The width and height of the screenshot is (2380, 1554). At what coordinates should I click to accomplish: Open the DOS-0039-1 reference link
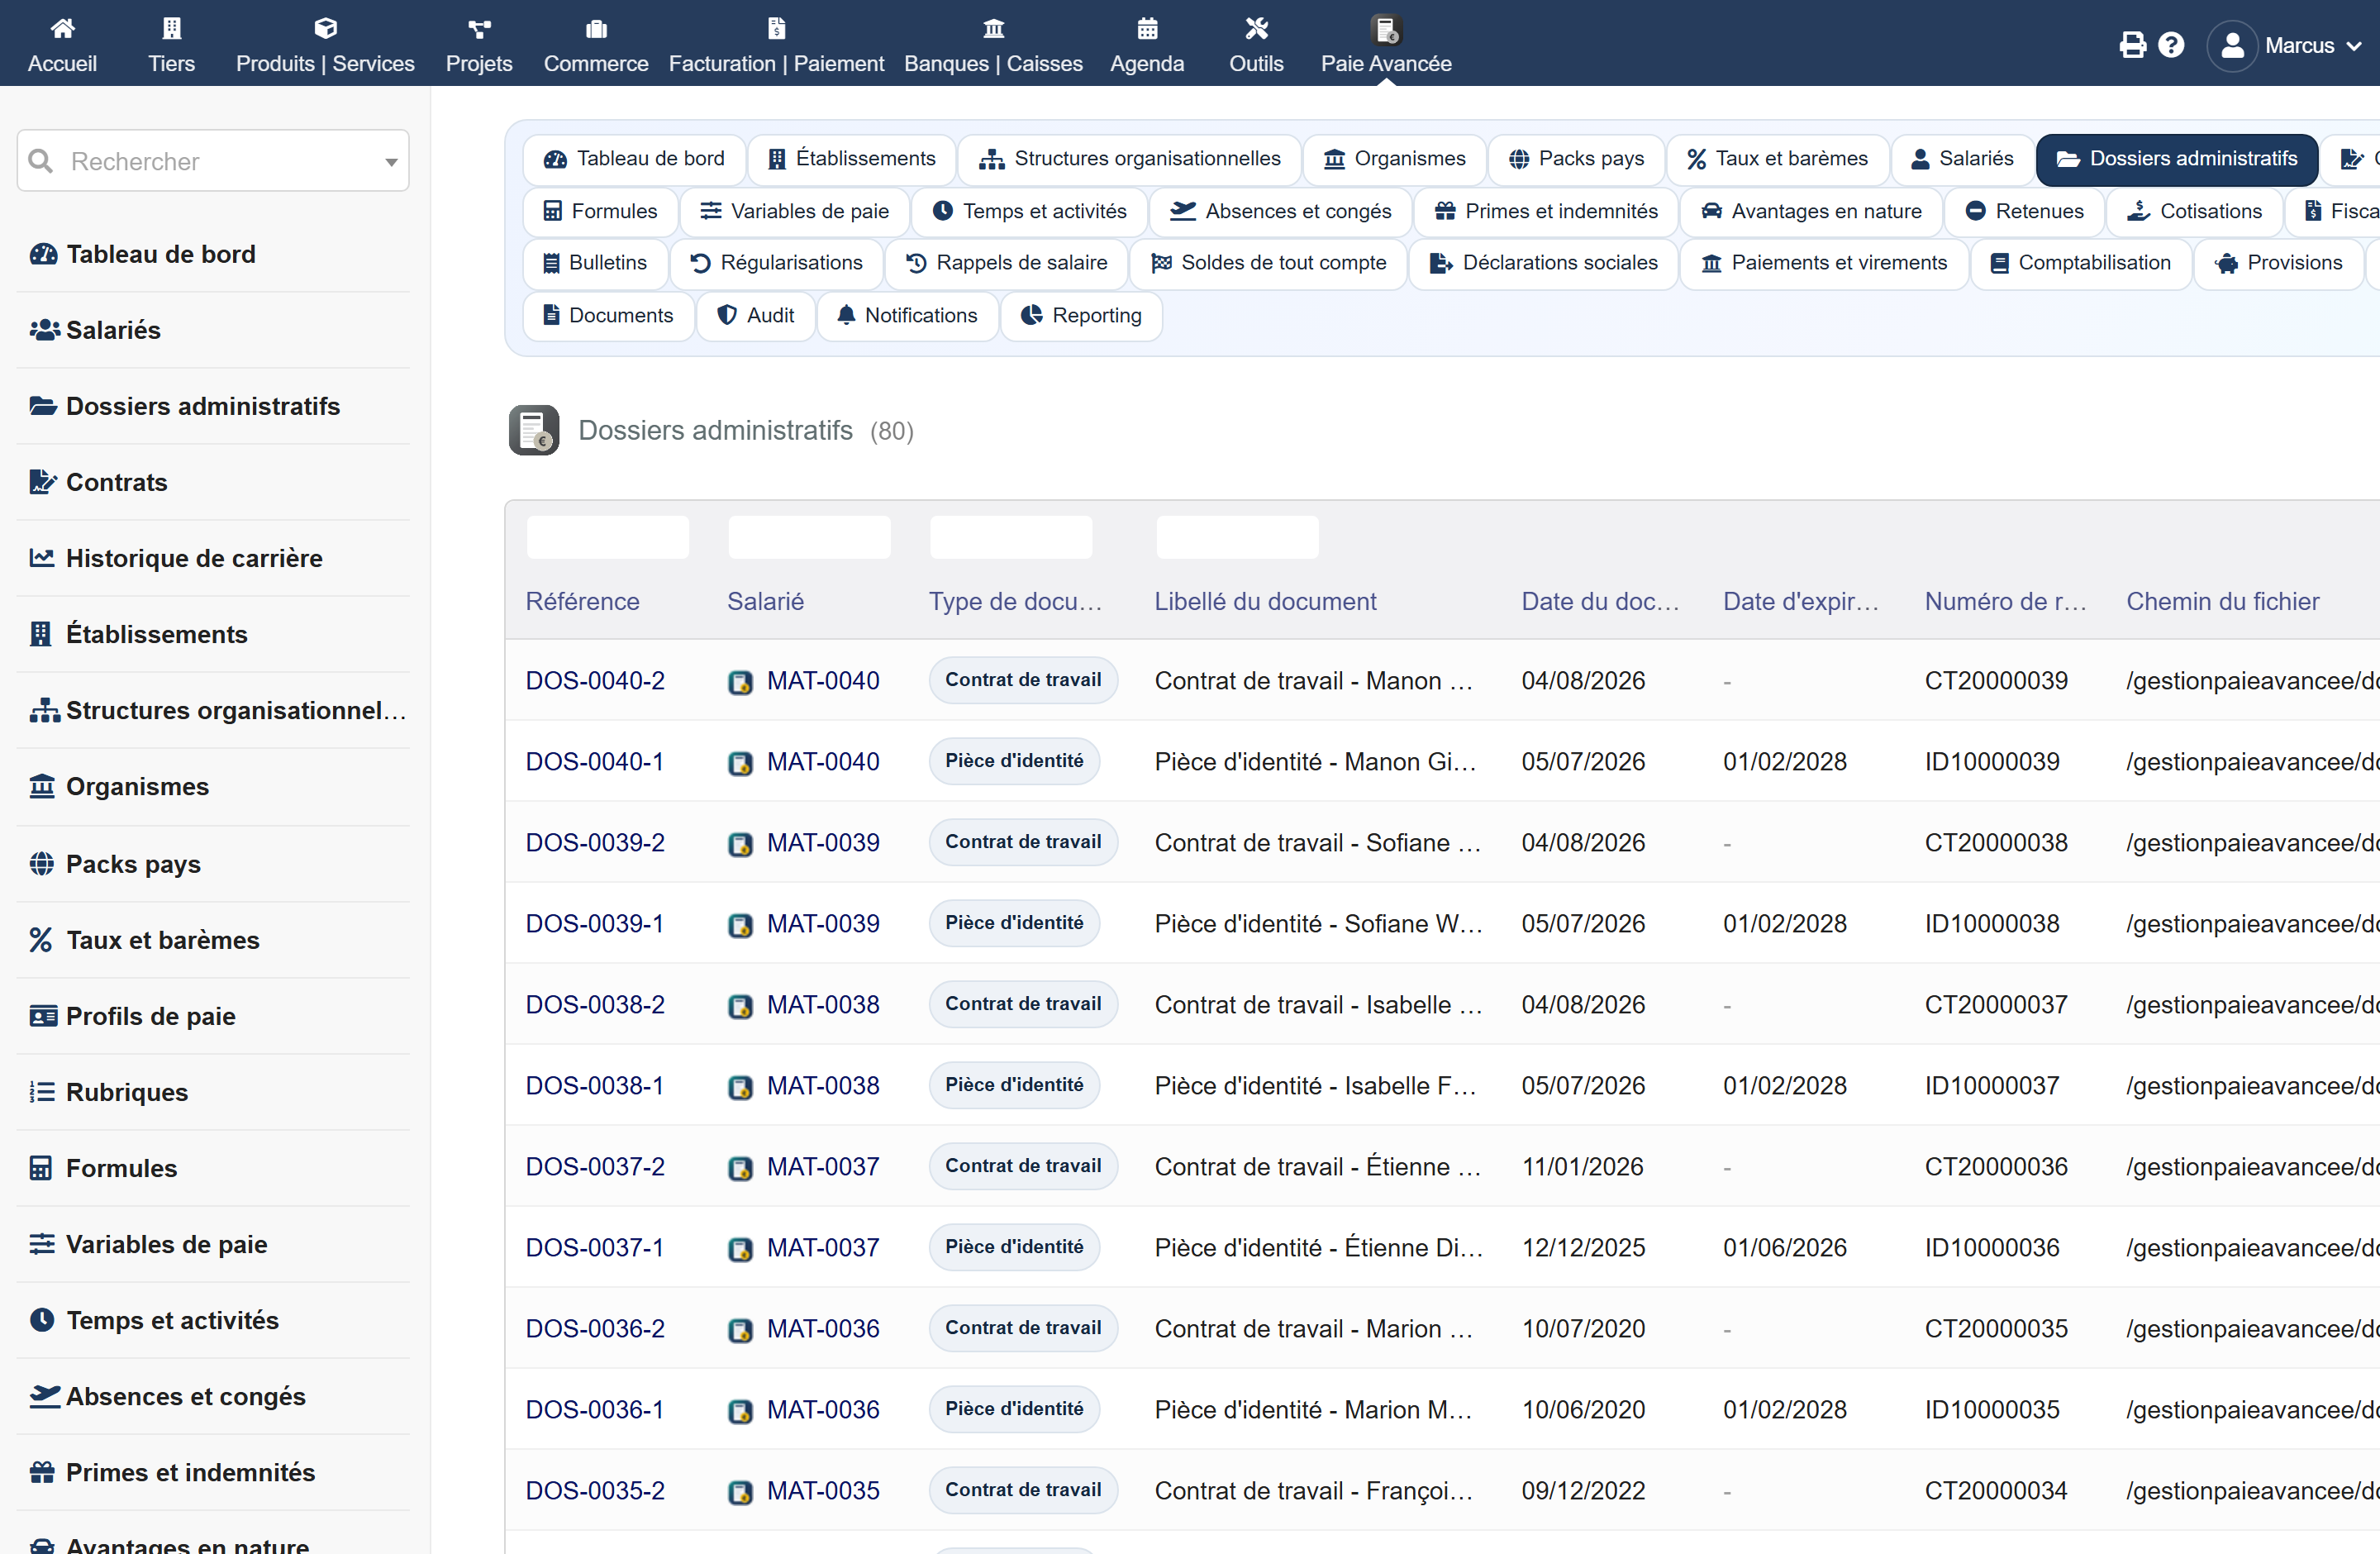point(595,924)
